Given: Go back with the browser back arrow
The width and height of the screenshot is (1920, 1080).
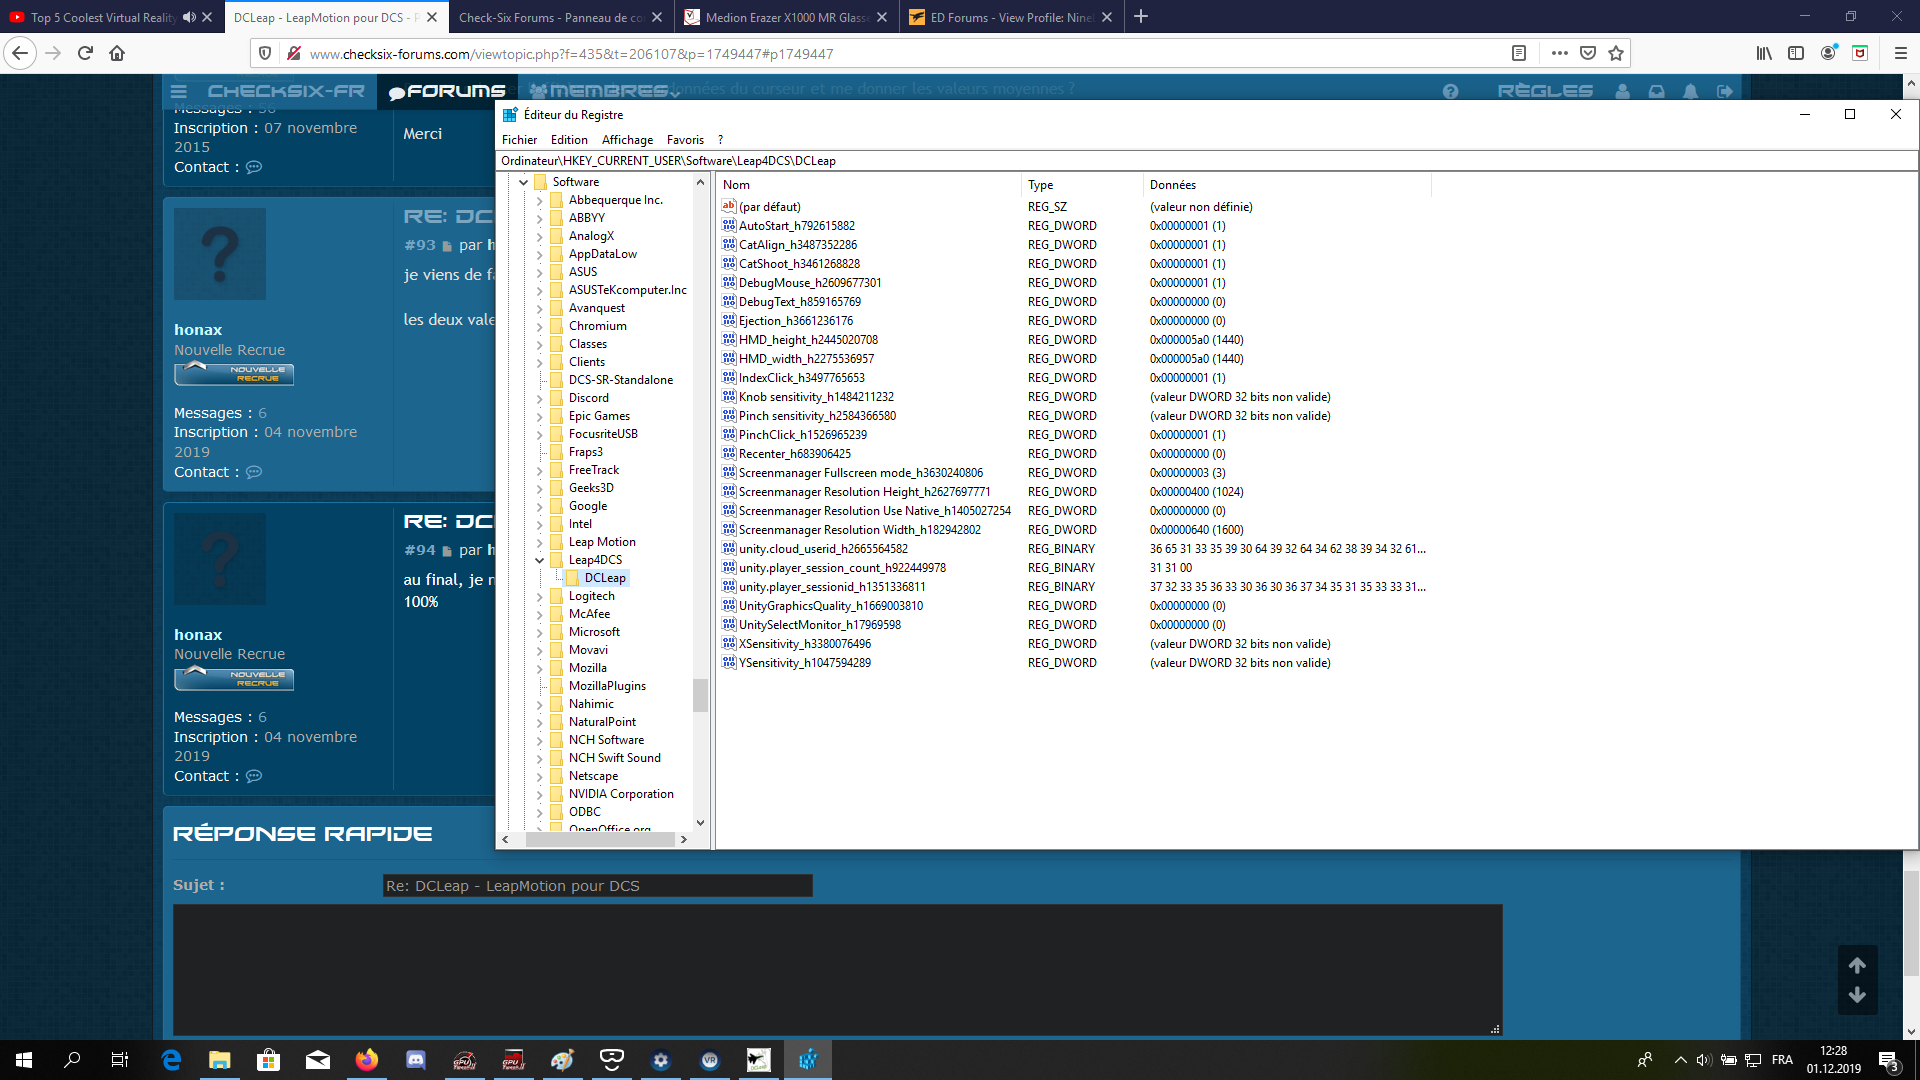Looking at the screenshot, I should click(x=20, y=53).
